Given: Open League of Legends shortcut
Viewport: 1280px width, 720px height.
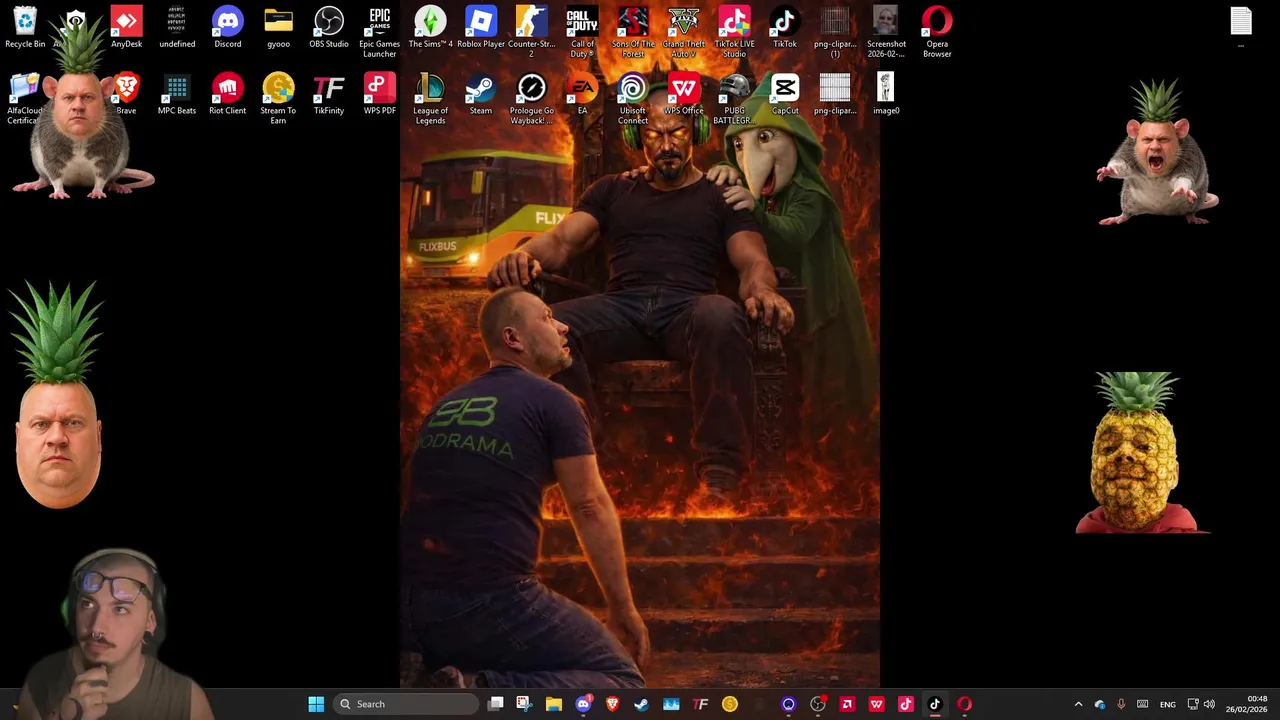Looking at the screenshot, I should [x=430, y=98].
